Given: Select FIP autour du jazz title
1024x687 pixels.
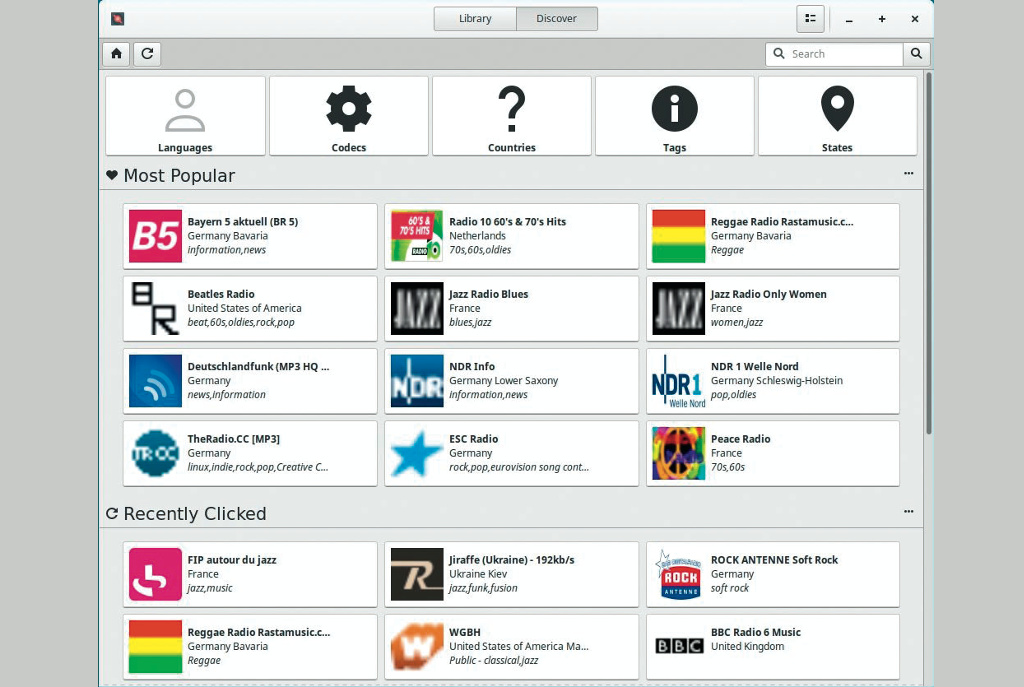Looking at the screenshot, I should point(232,560).
